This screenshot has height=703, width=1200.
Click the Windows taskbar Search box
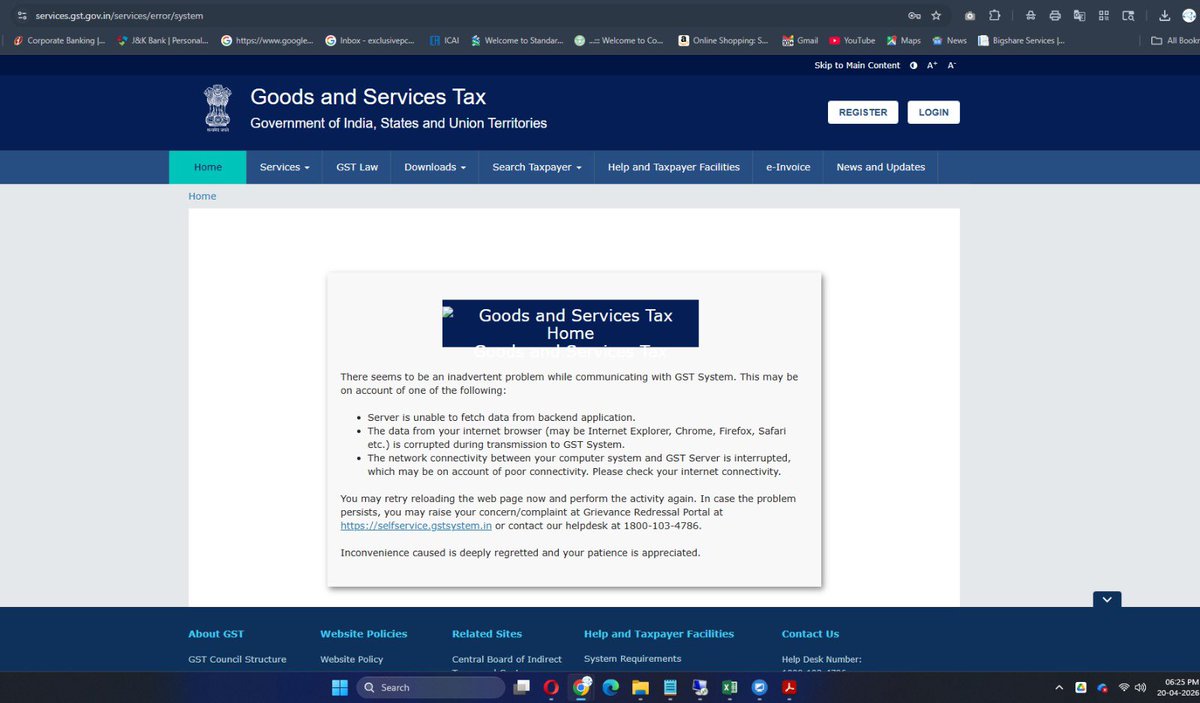(430, 688)
